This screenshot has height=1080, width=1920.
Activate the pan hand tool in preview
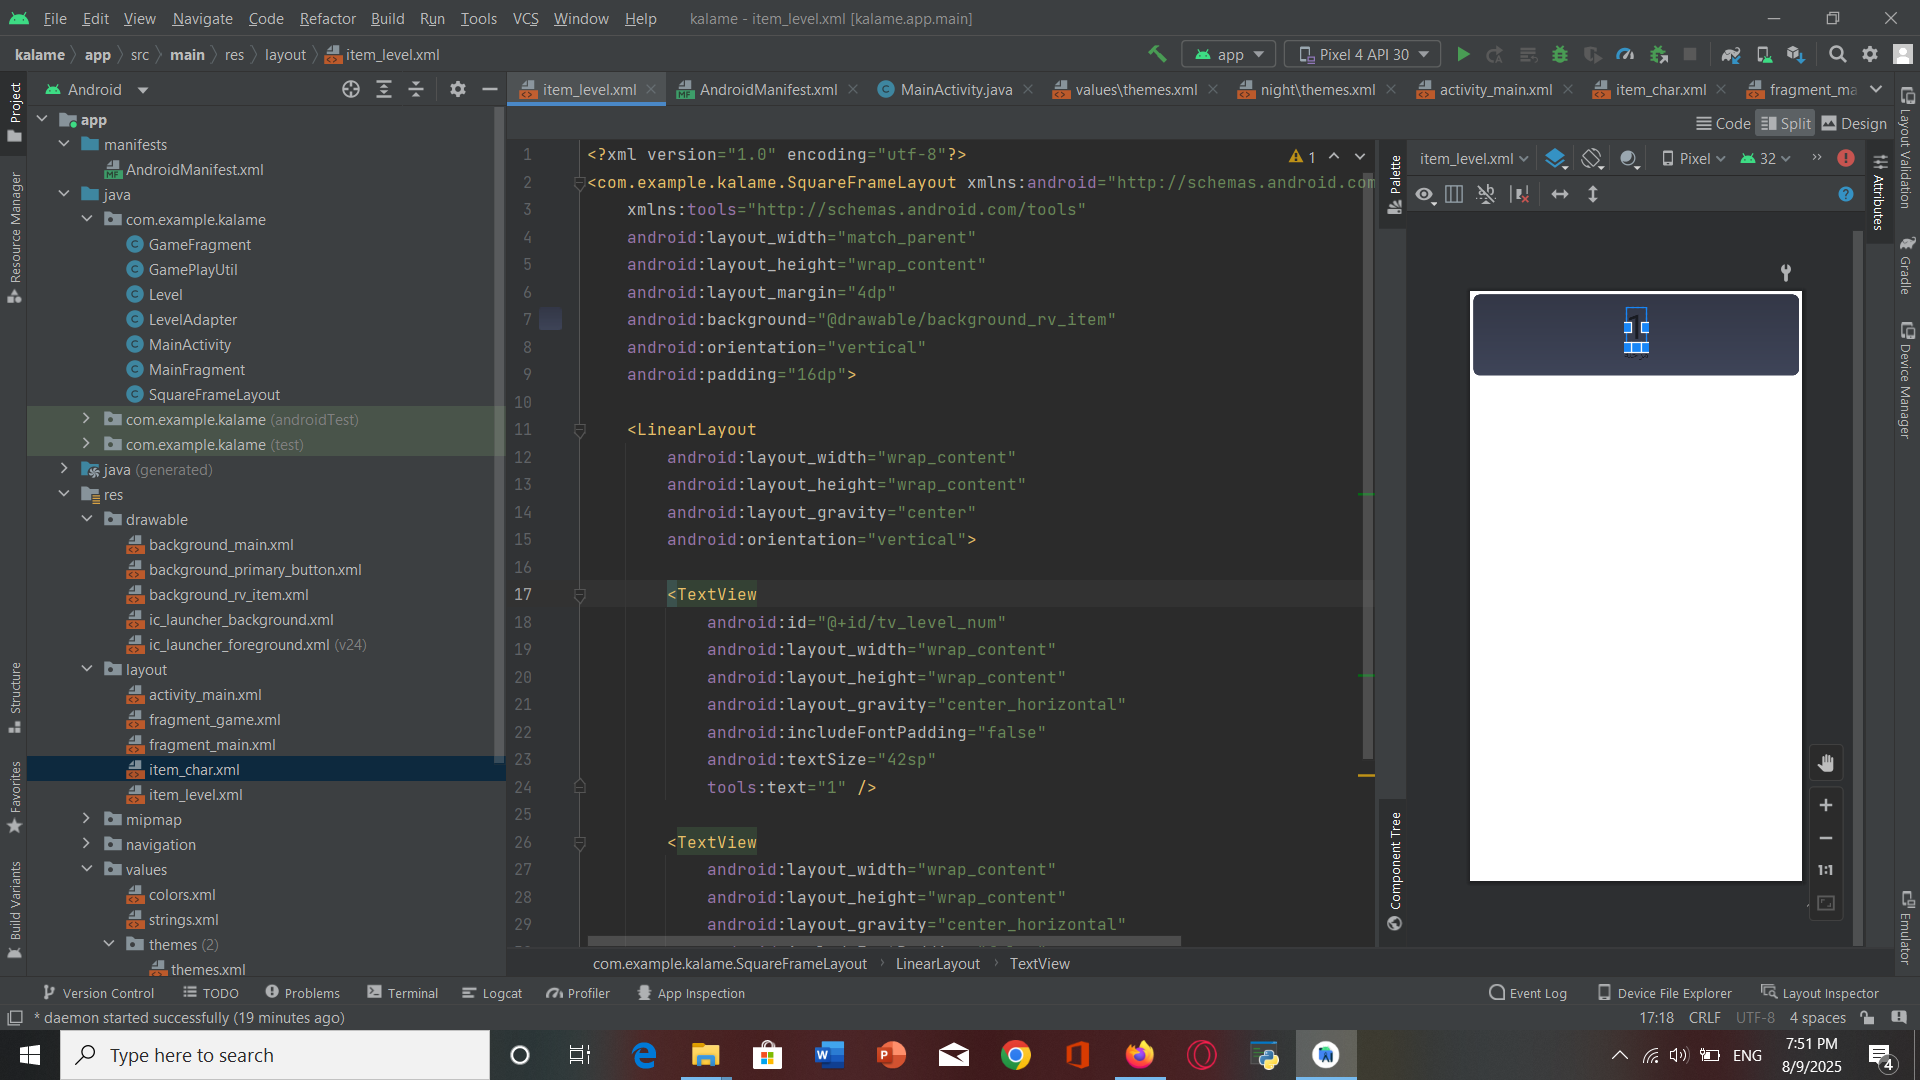point(1826,764)
